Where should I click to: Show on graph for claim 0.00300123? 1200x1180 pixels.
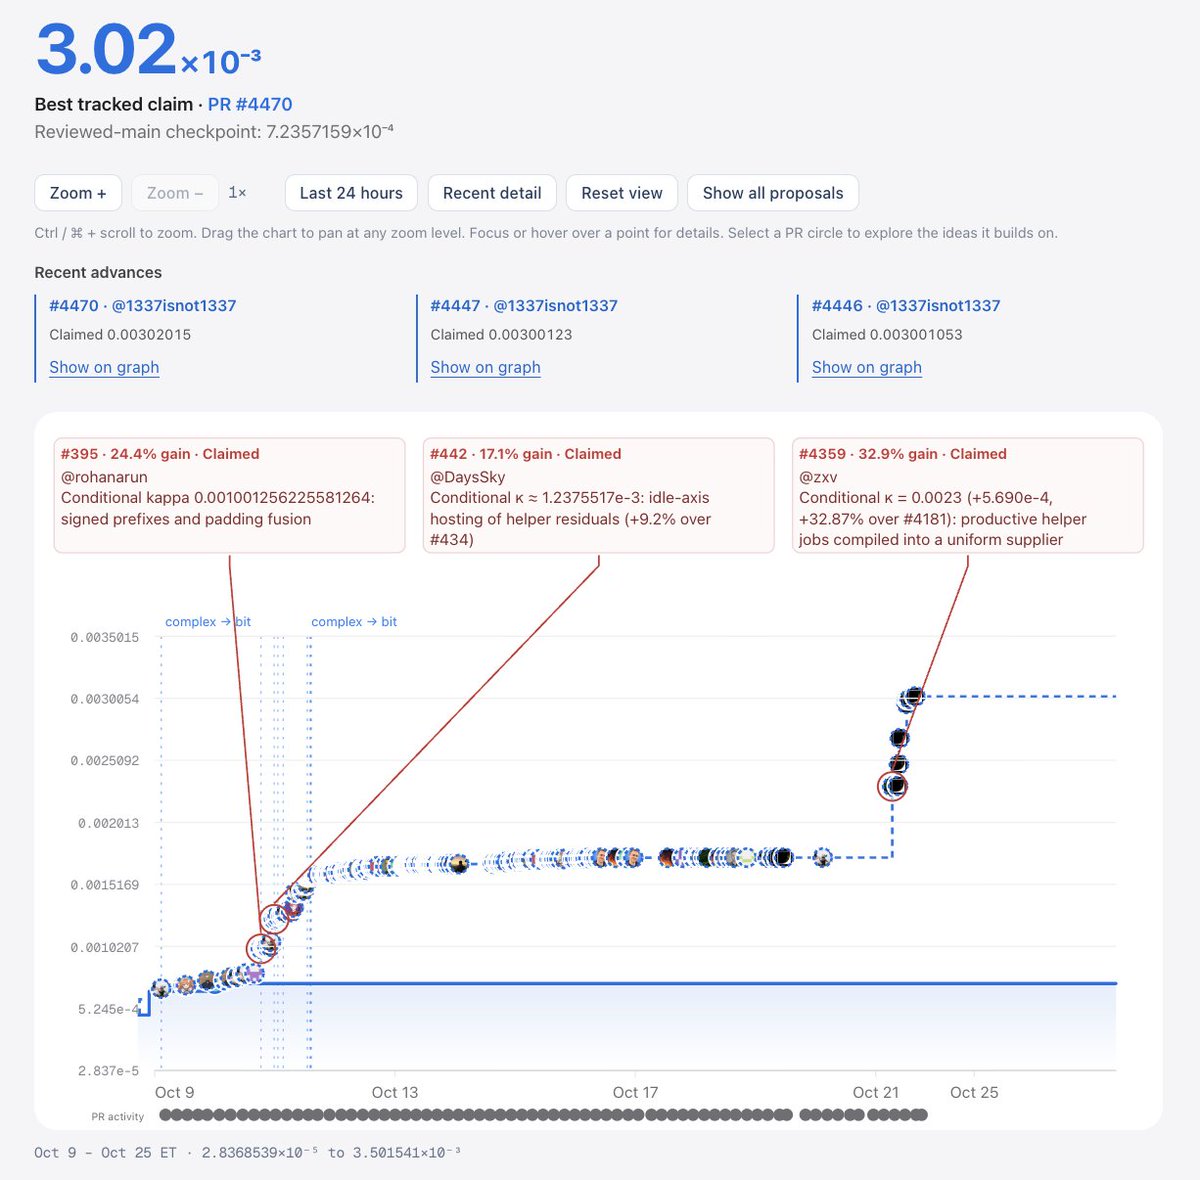485,367
